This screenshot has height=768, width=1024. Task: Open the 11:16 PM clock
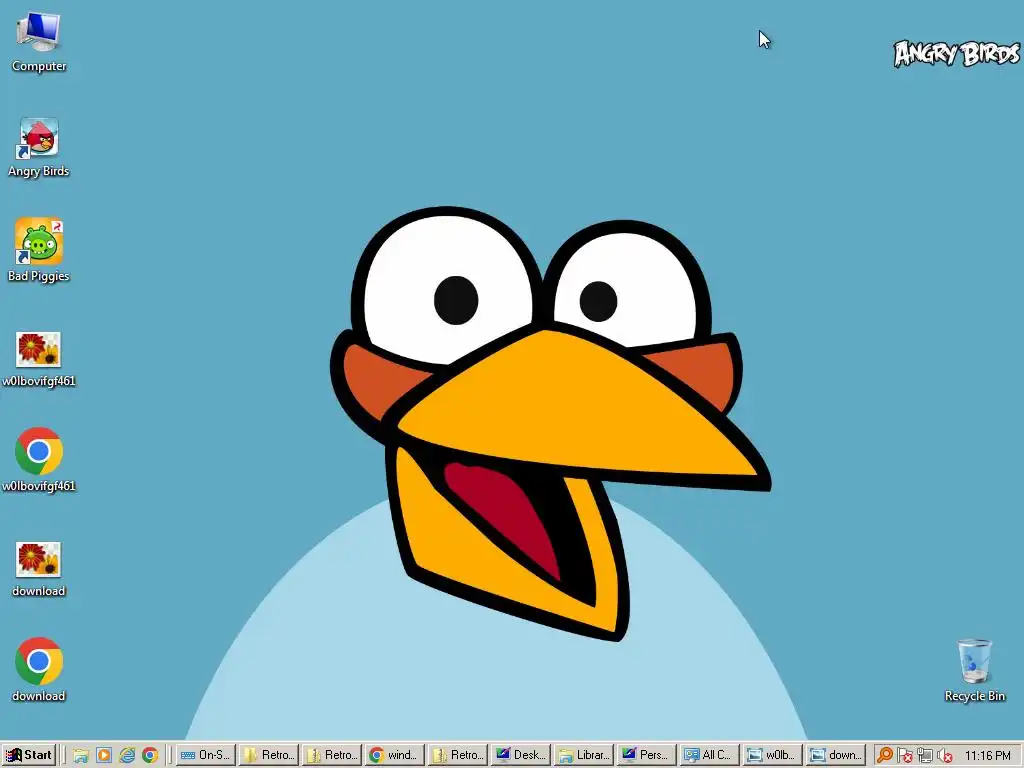point(987,755)
